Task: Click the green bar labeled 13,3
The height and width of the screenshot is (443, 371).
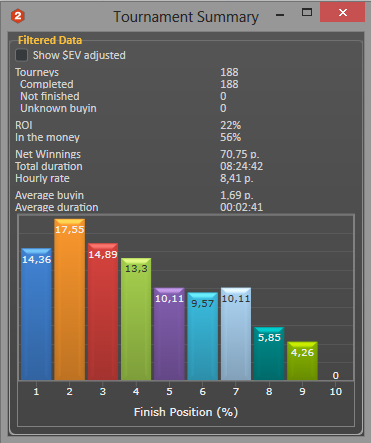Action: 136,319
